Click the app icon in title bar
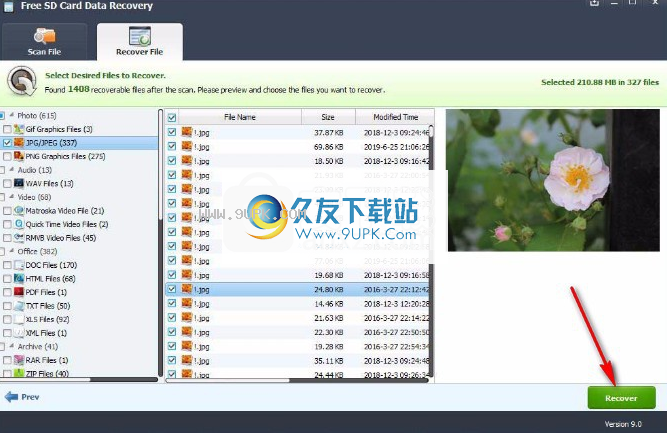The height and width of the screenshot is (434, 670). [x=9, y=6]
